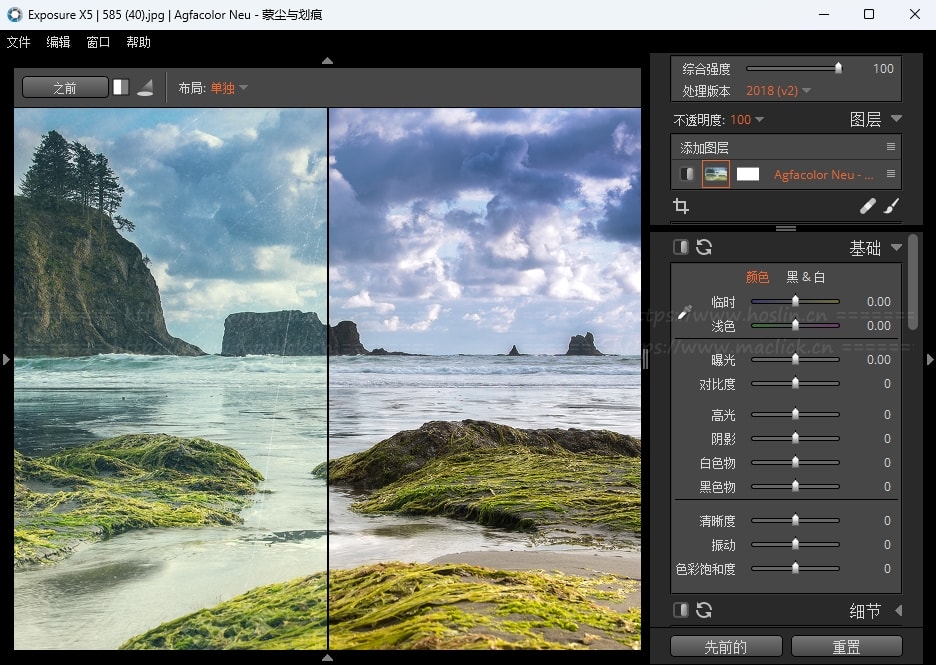The height and width of the screenshot is (665, 936).
Task: Click the 之前 button
Action: tap(65, 87)
